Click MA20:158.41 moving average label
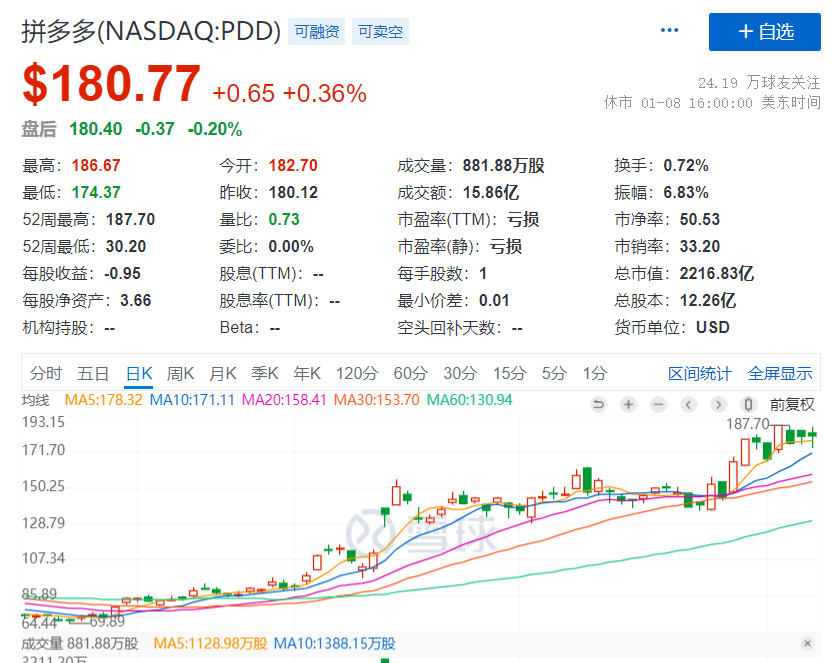 pos(284,400)
